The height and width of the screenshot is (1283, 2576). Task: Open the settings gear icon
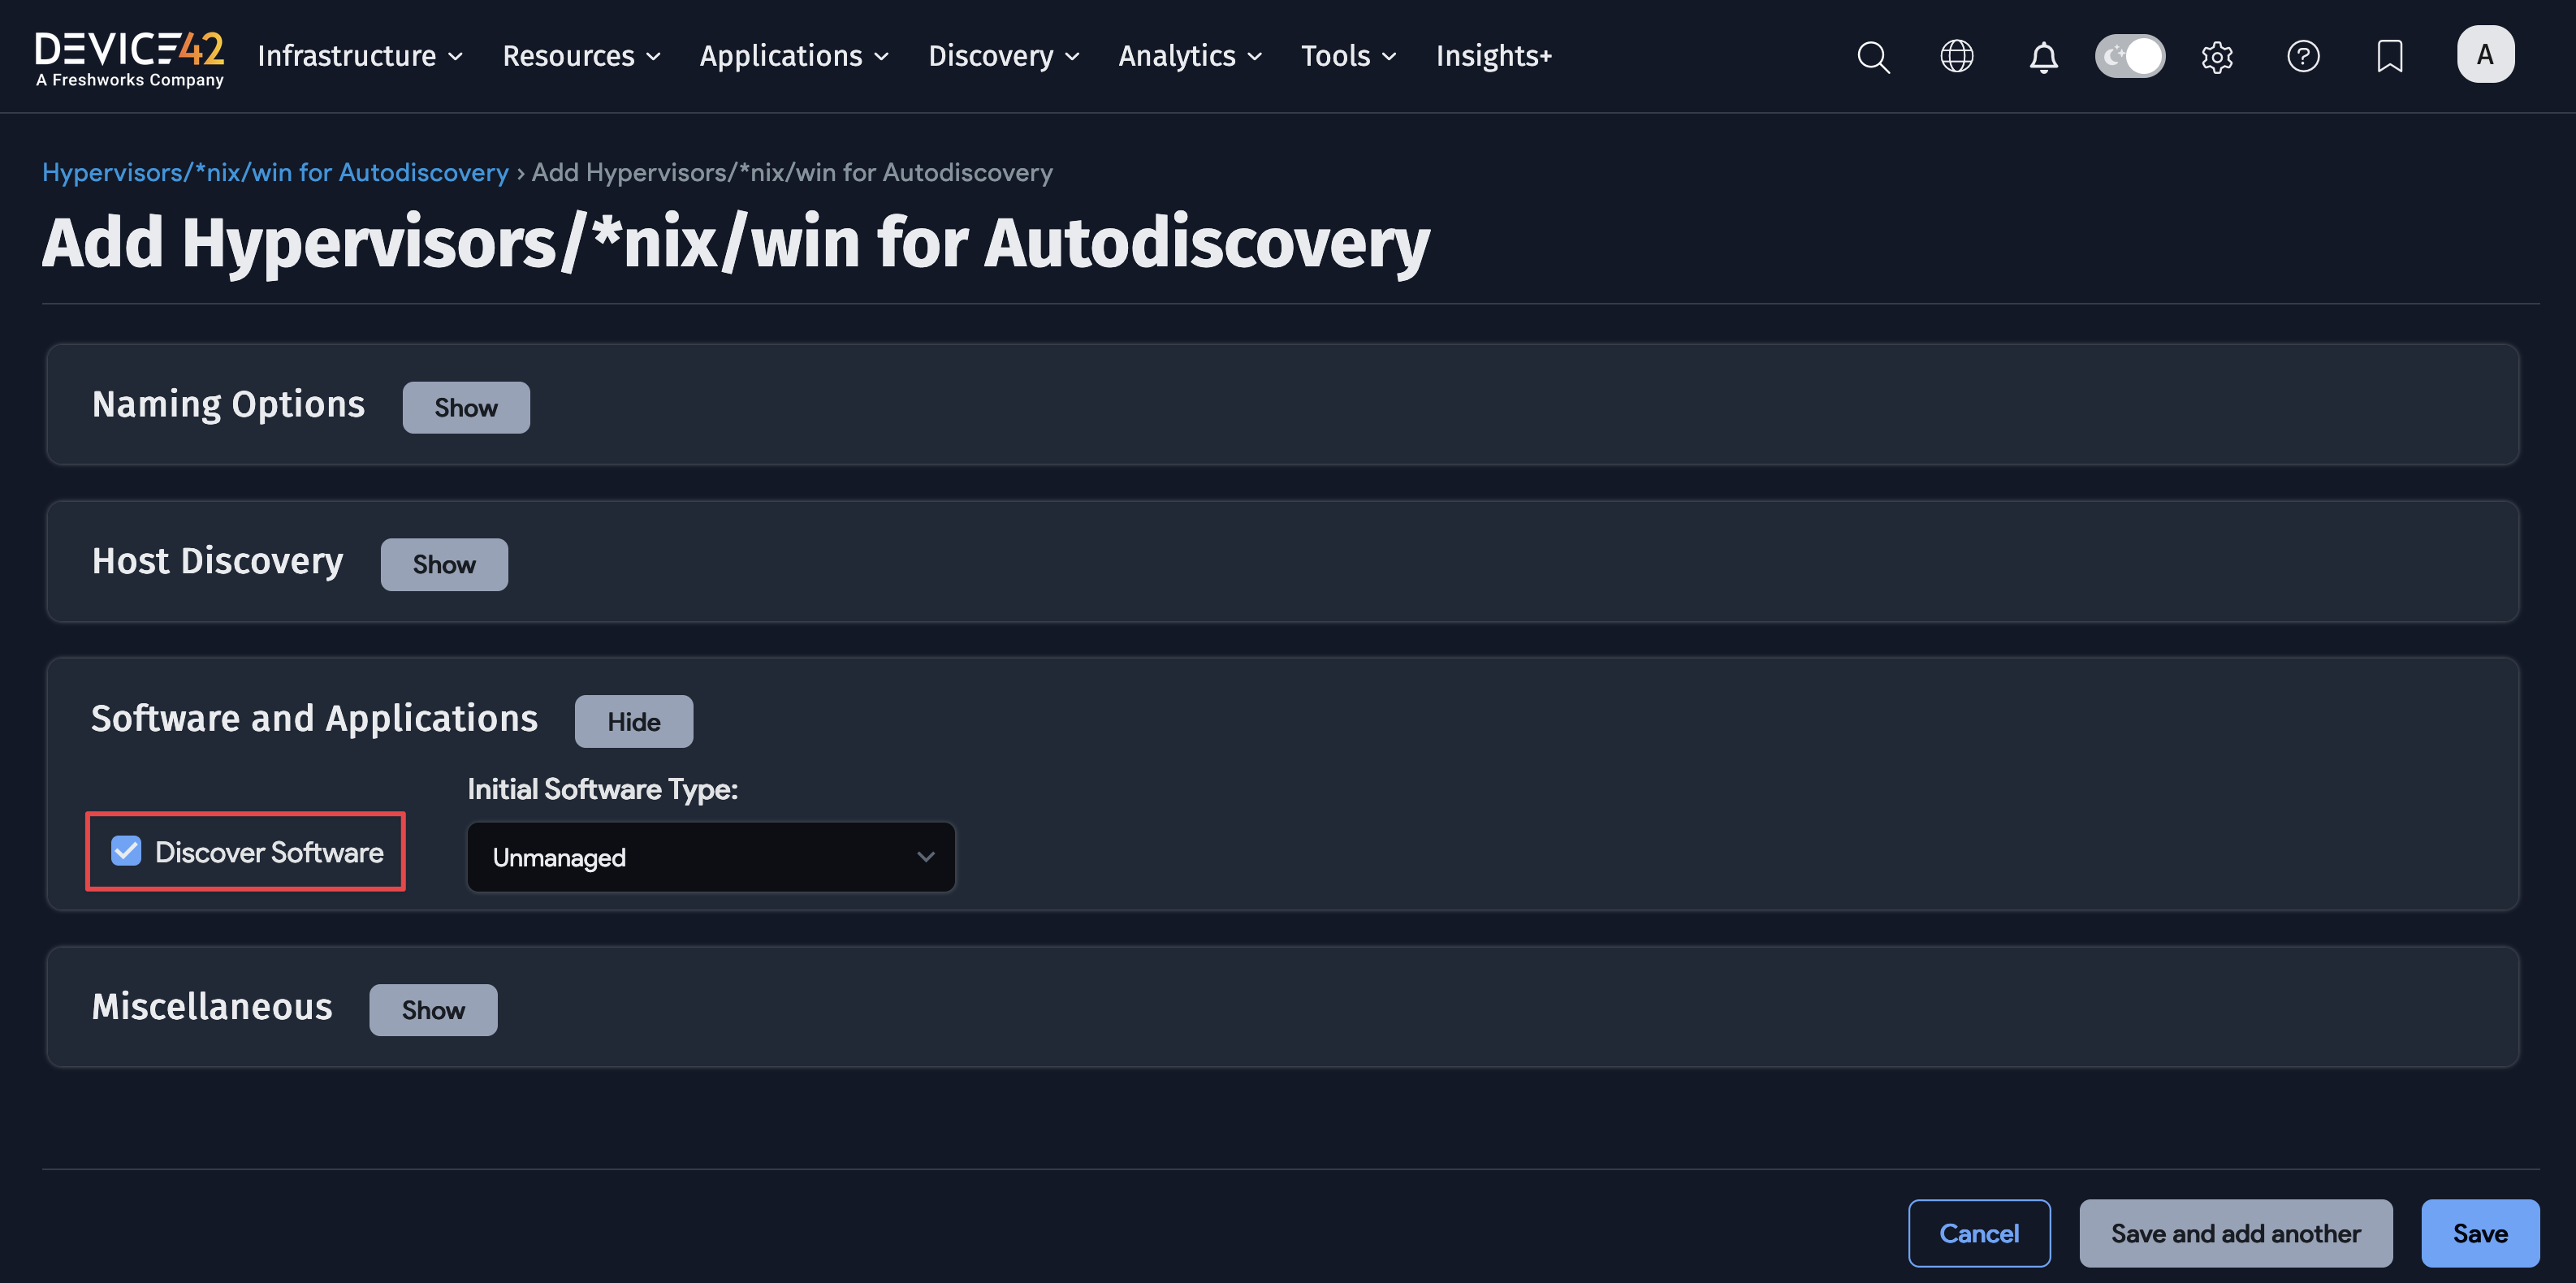[2217, 57]
